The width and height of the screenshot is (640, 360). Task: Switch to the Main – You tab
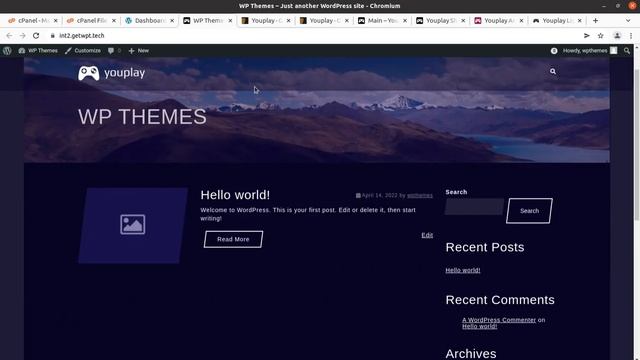382,20
